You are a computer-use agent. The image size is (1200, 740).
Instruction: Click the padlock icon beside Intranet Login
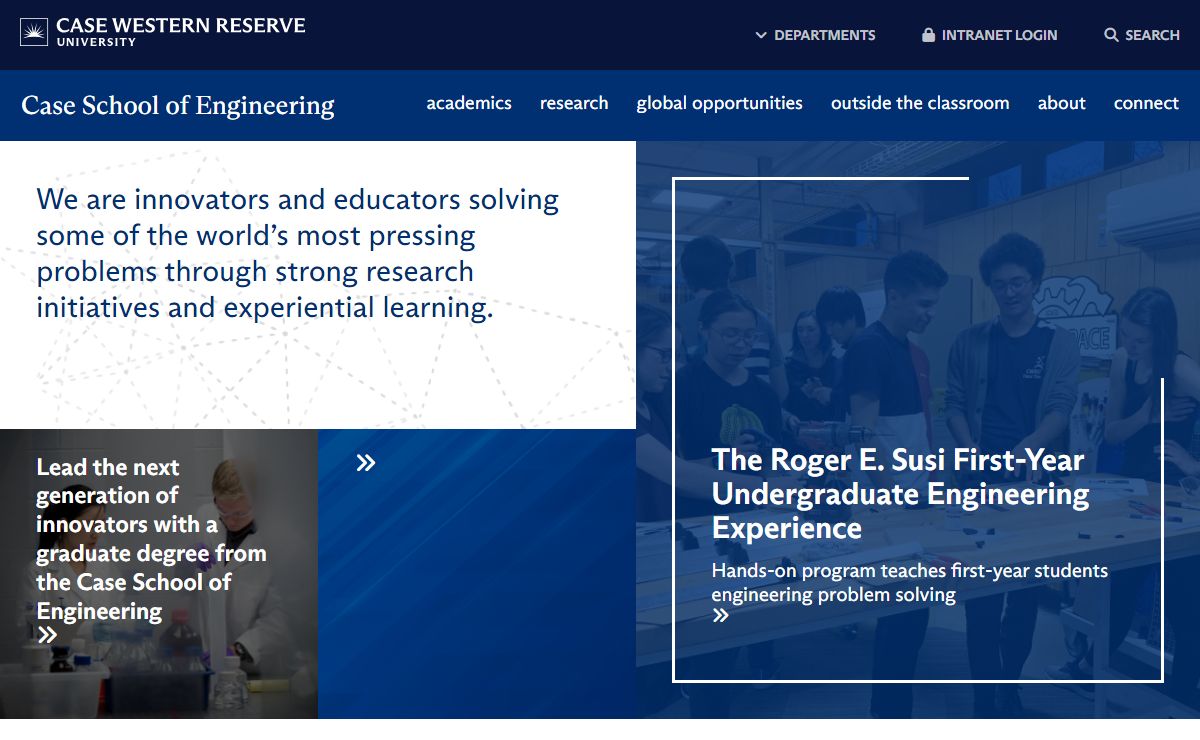pos(928,35)
